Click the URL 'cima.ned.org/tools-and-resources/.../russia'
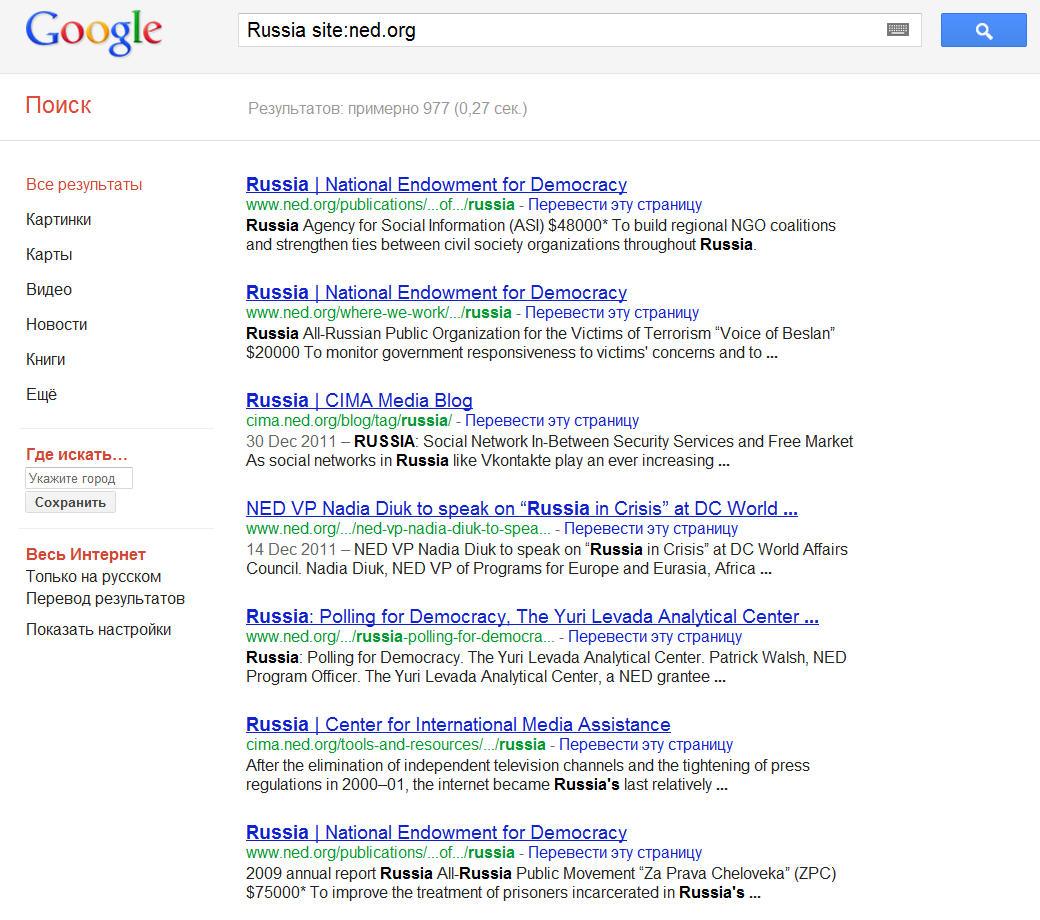1040x920 pixels. pyautogui.click(x=396, y=745)
